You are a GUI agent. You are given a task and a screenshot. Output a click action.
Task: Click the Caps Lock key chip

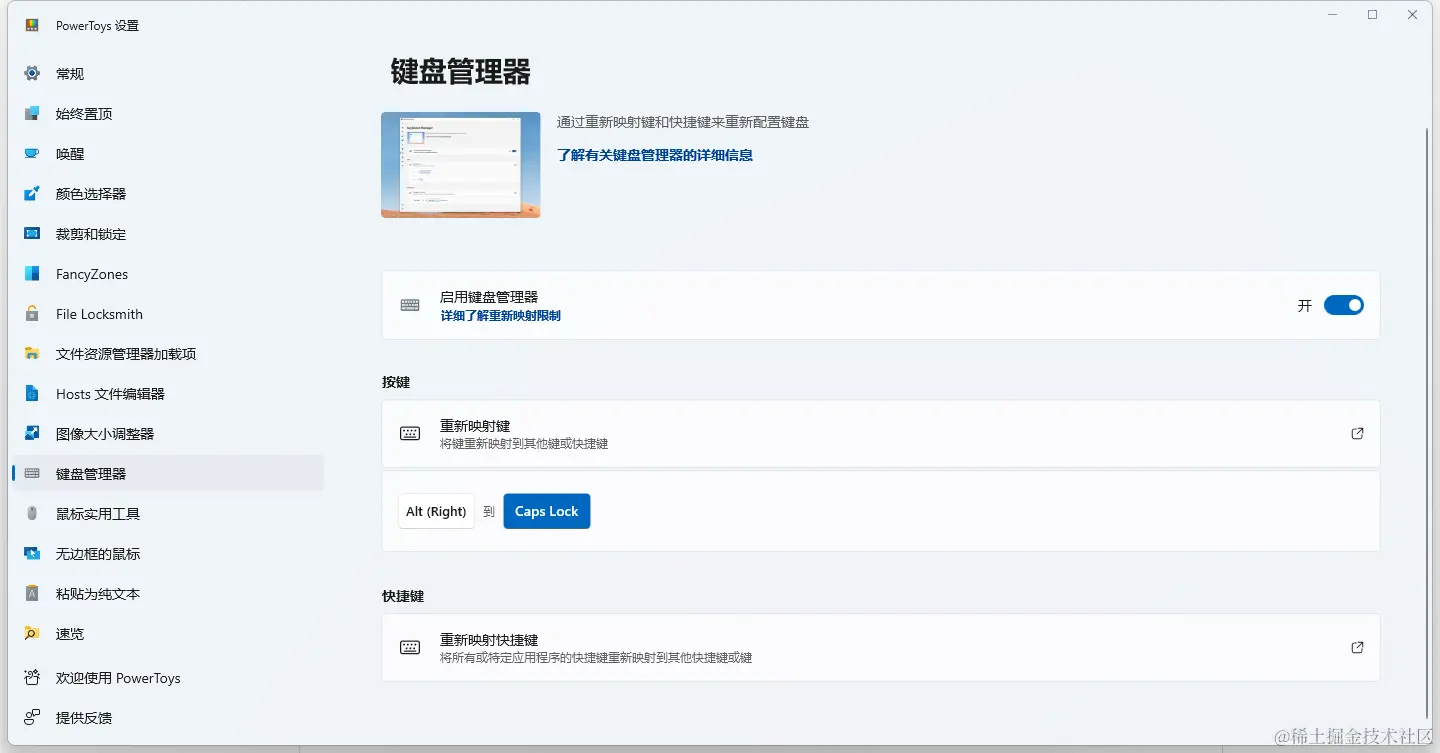(x=547, y=511)
